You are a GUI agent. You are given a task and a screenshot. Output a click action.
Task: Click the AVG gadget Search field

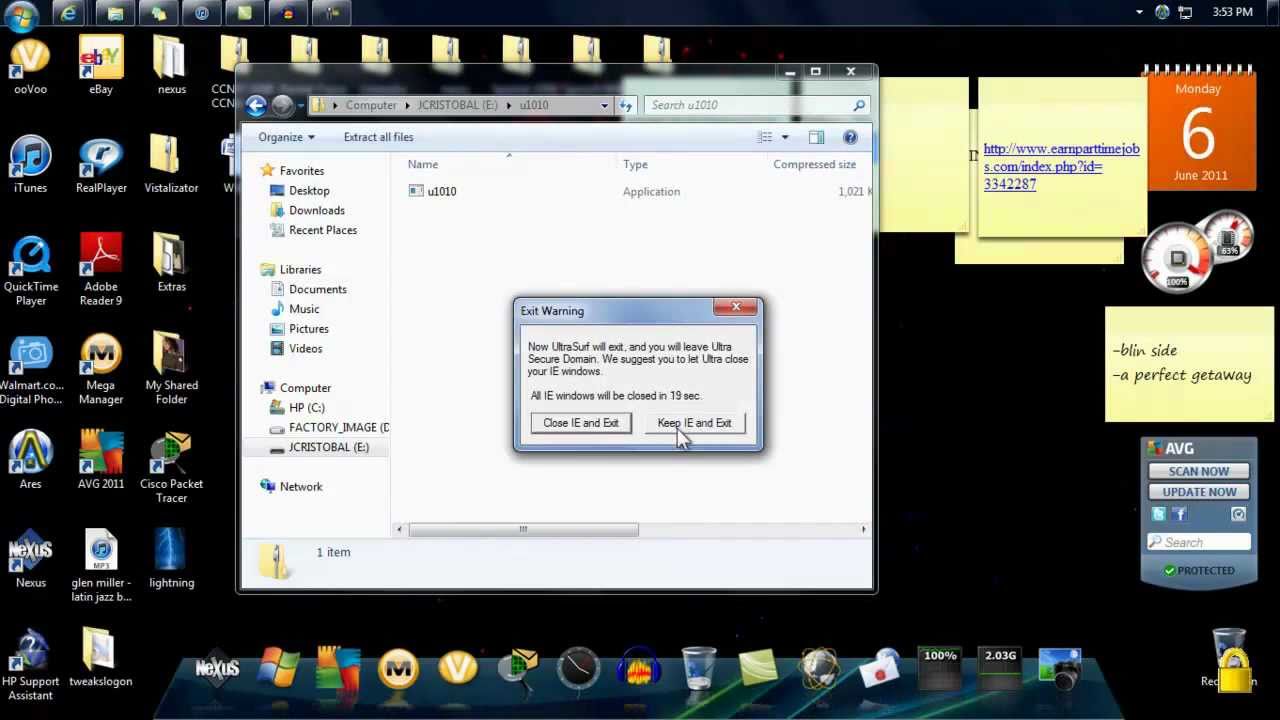[1198, 542]
